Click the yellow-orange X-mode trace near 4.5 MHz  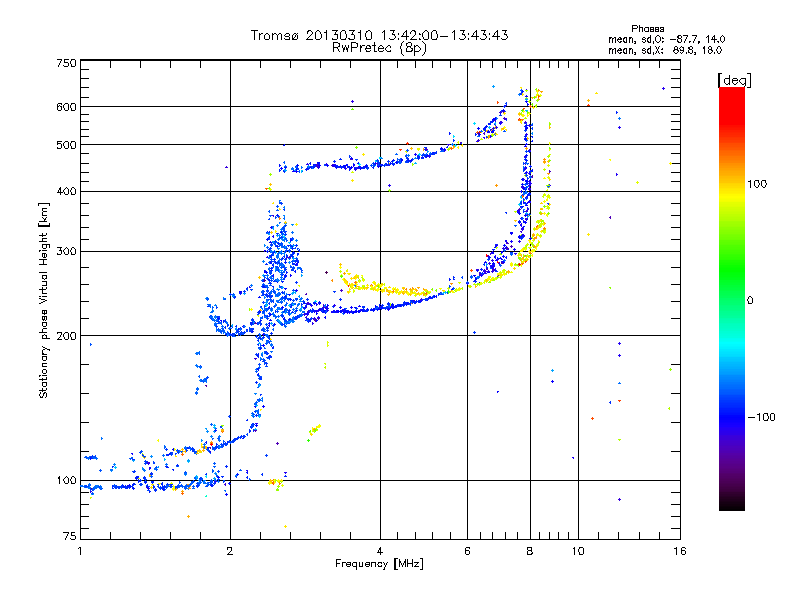click(408, 291)
